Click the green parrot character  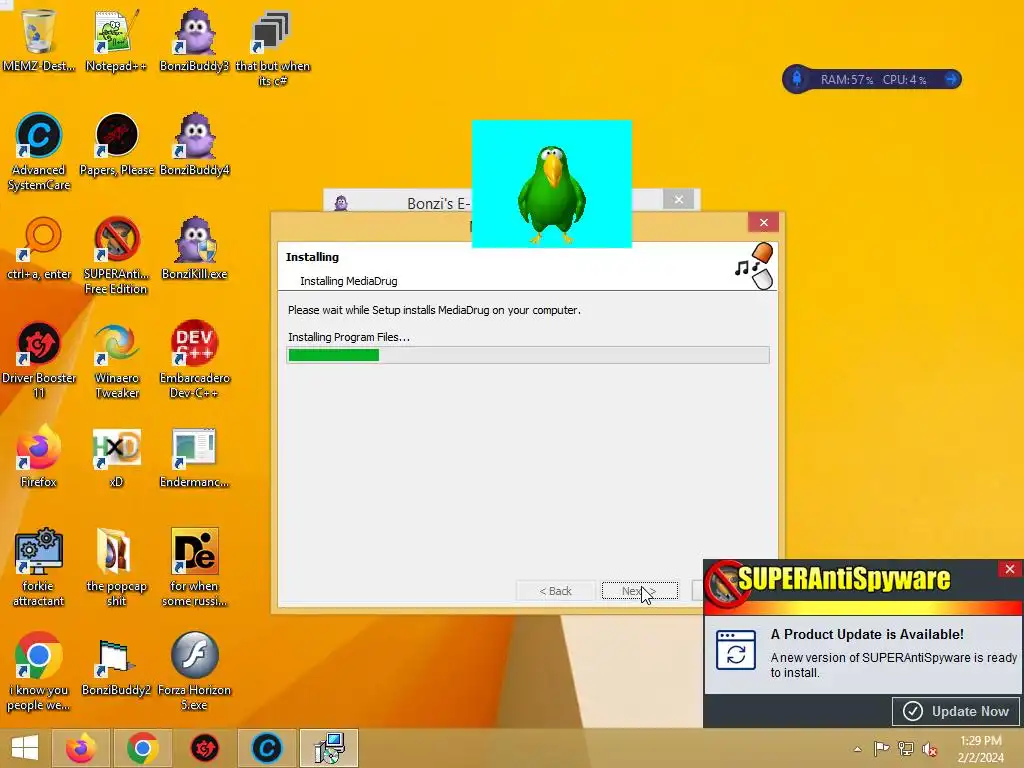tap(552, 195)
